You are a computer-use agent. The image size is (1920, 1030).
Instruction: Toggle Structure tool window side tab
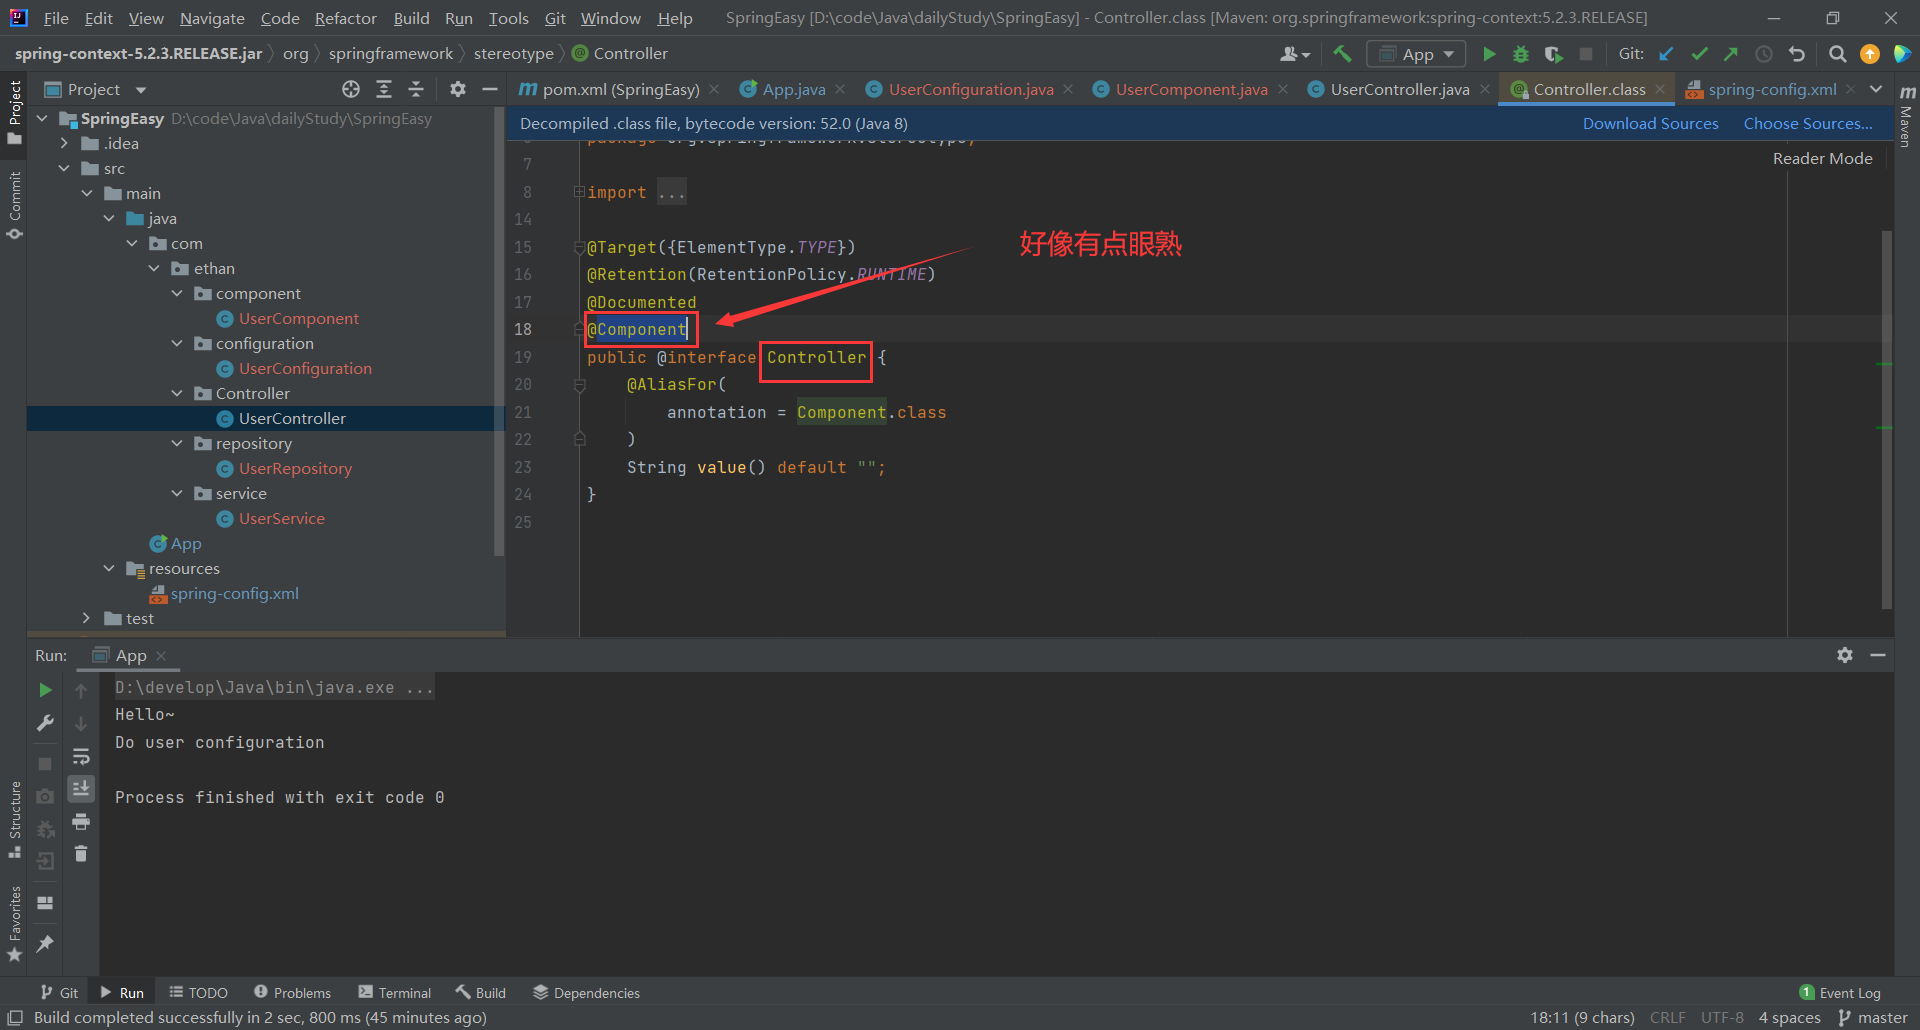click(x=14, y=820)
